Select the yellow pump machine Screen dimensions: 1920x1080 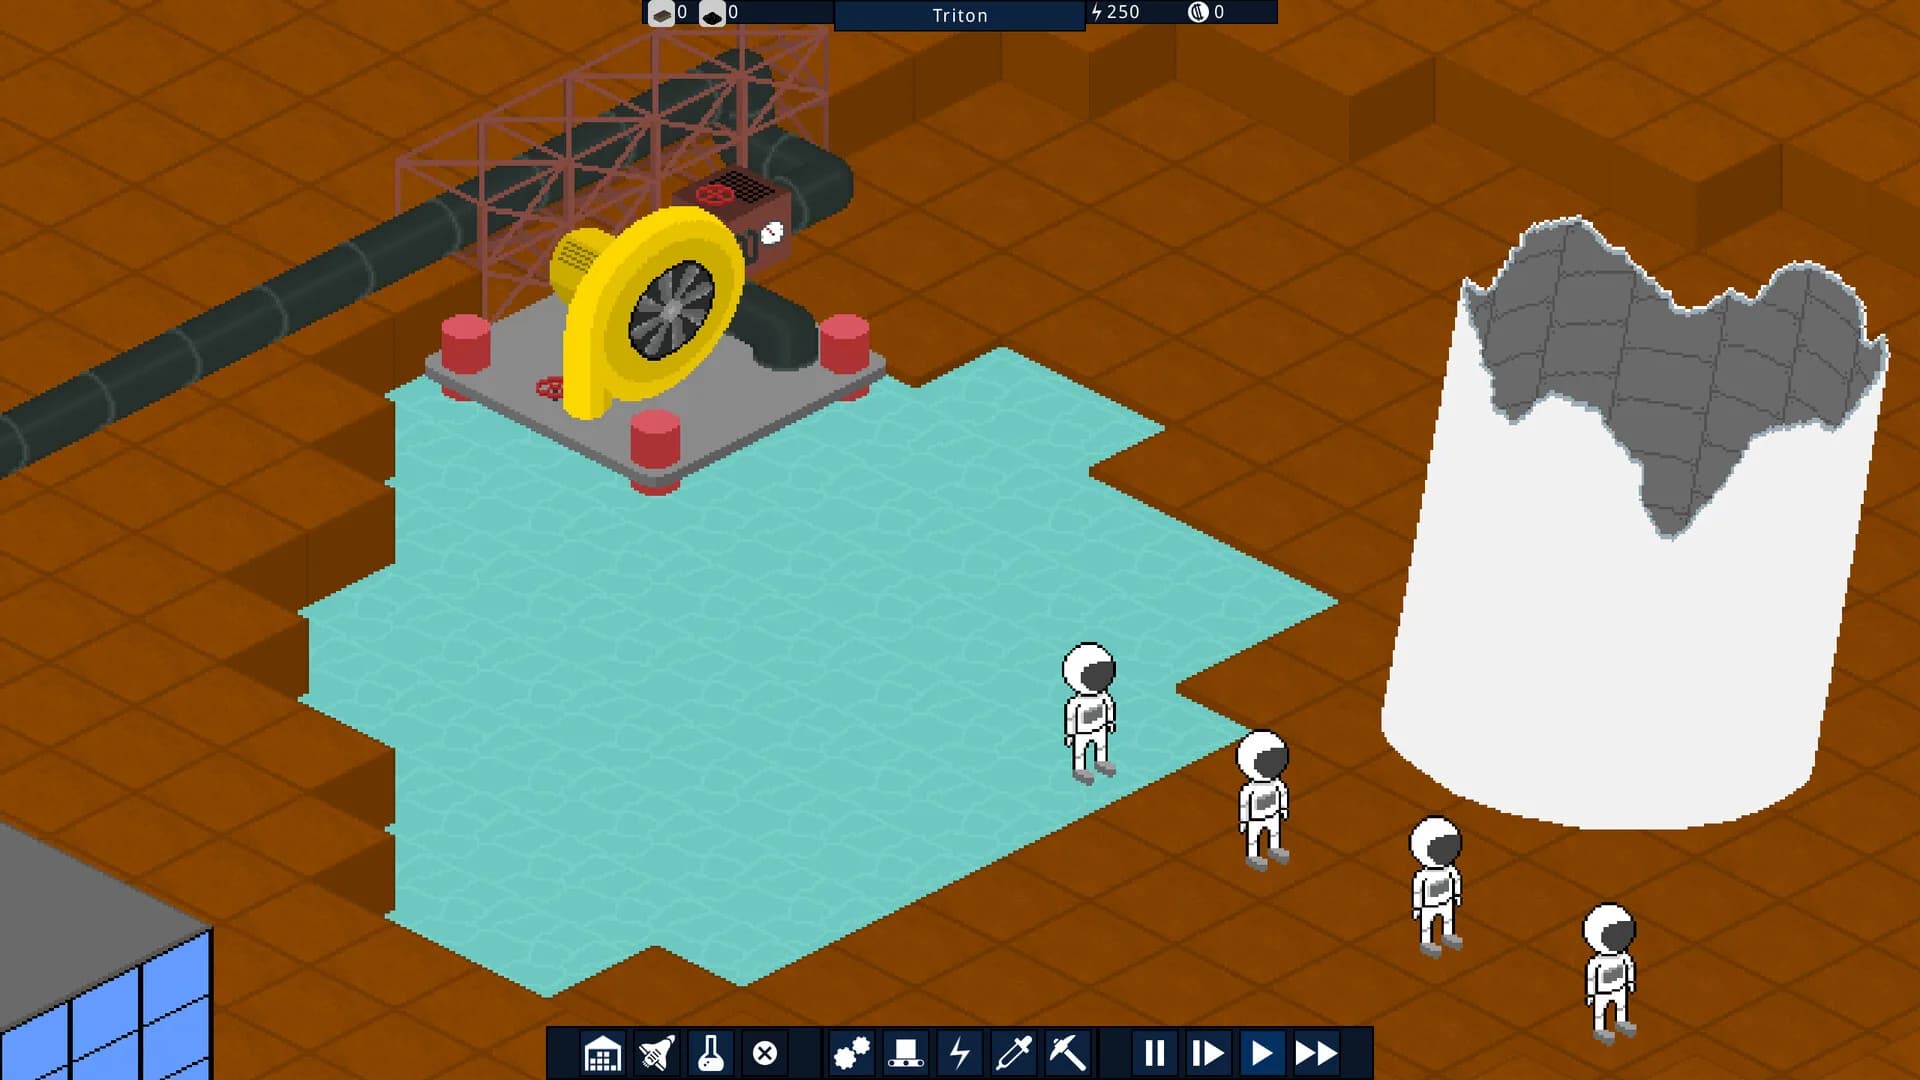(655, 310)
